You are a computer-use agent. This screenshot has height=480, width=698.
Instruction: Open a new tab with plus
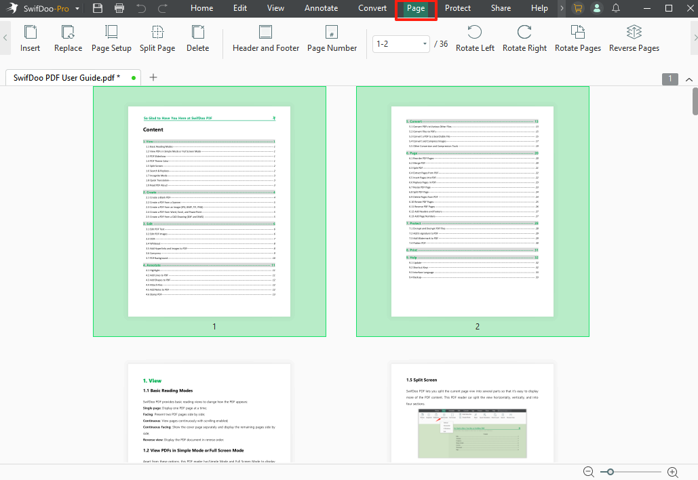153,77
